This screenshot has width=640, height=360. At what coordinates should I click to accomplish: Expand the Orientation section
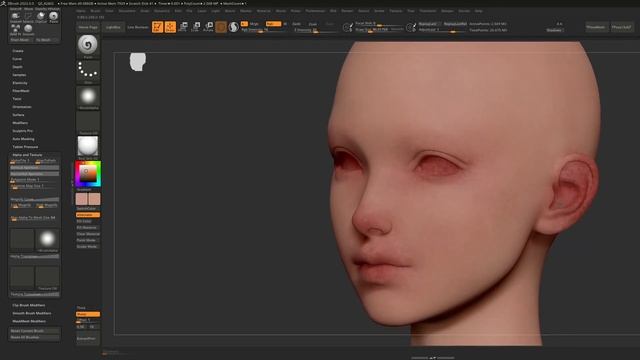(x=22, y=107)
